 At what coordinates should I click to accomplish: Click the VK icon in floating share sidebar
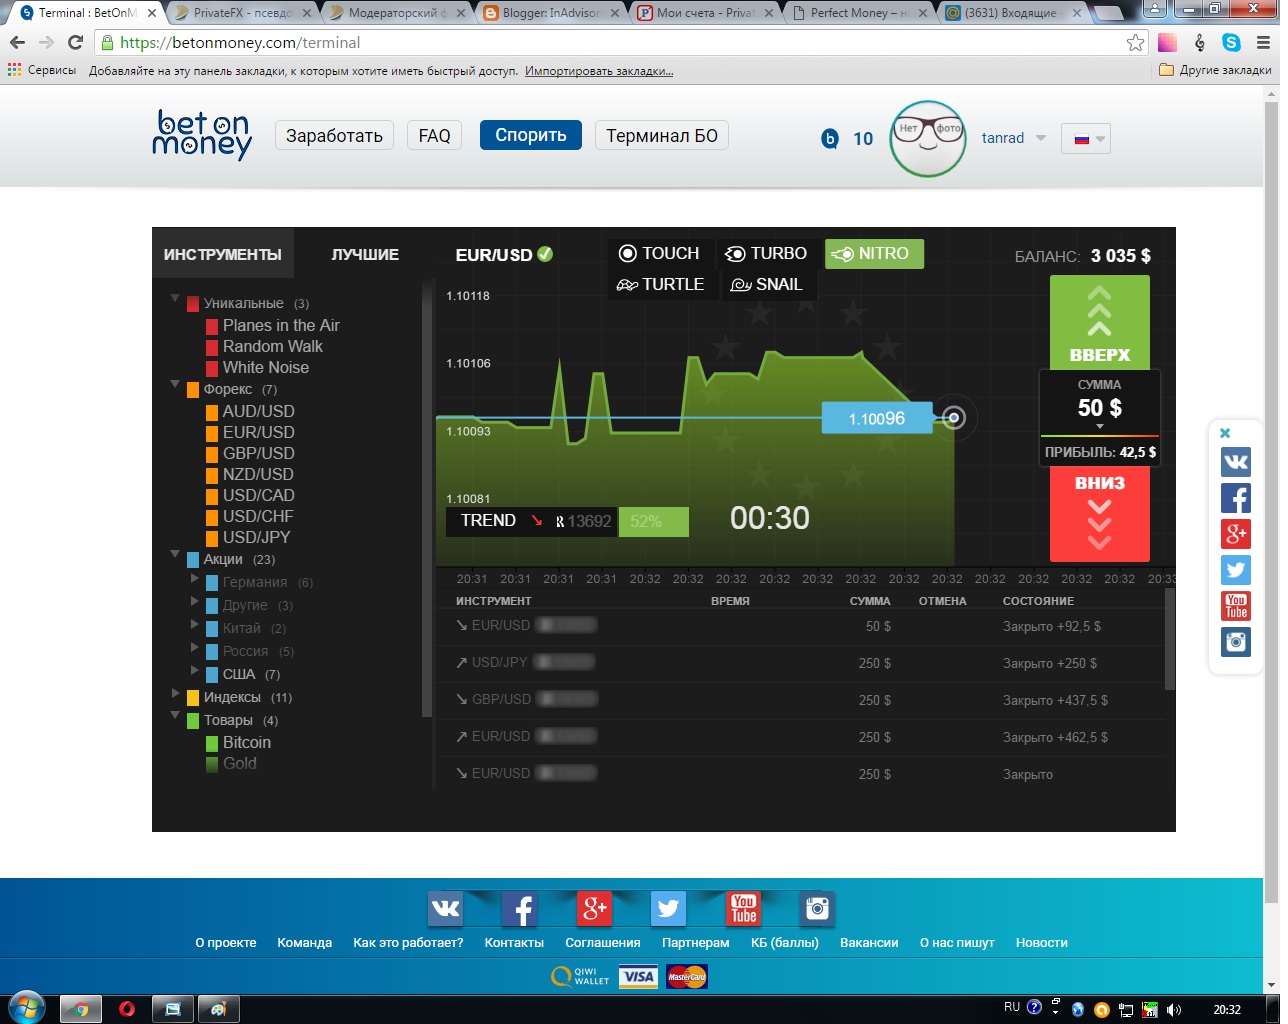[x=1236, y=462]
